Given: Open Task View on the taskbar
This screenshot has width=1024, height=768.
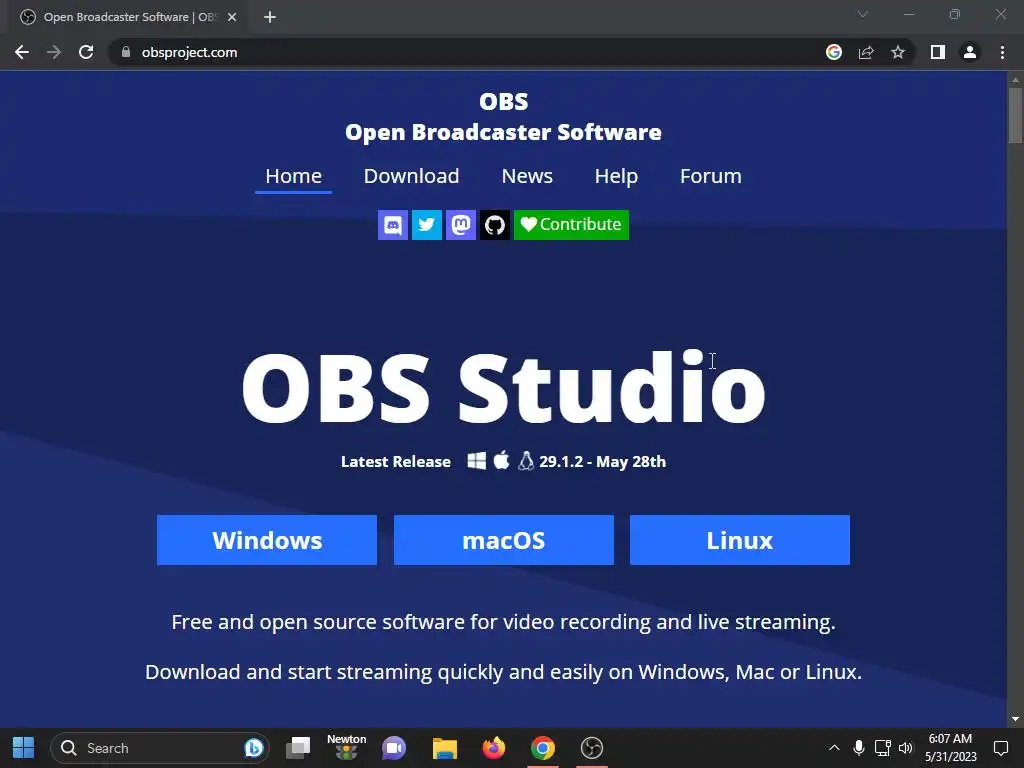Looking at the screenshot, I should [x=298, y=748].
